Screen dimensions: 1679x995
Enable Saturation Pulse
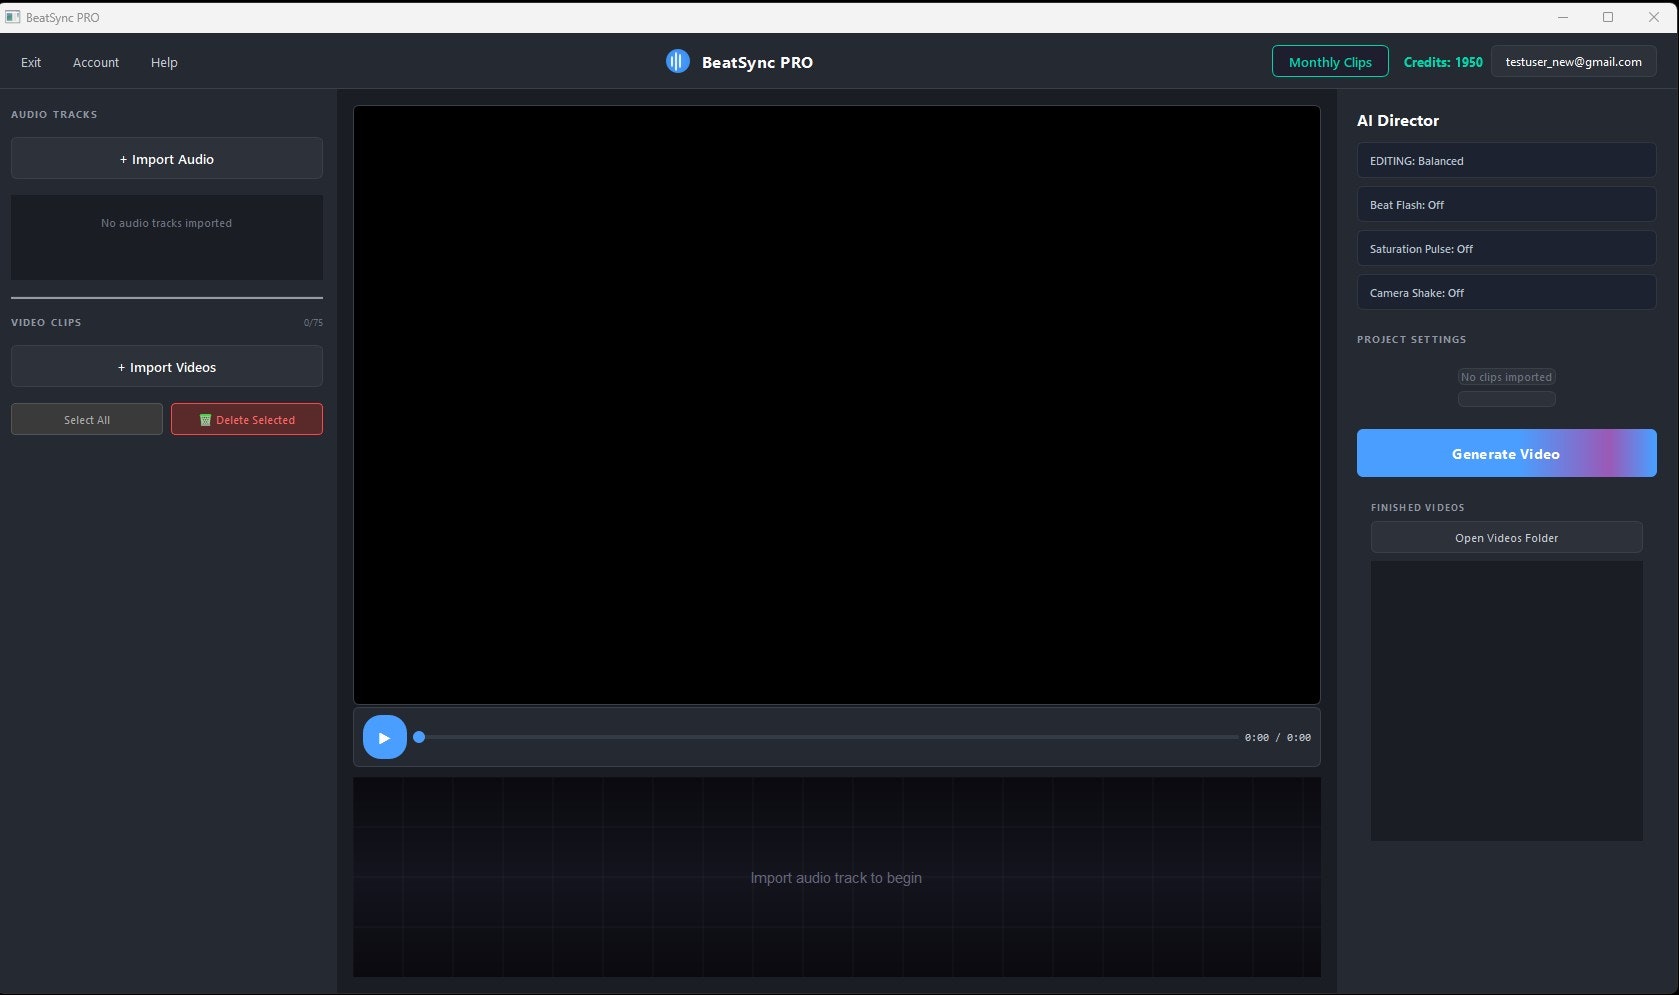tap(1505, 248)
